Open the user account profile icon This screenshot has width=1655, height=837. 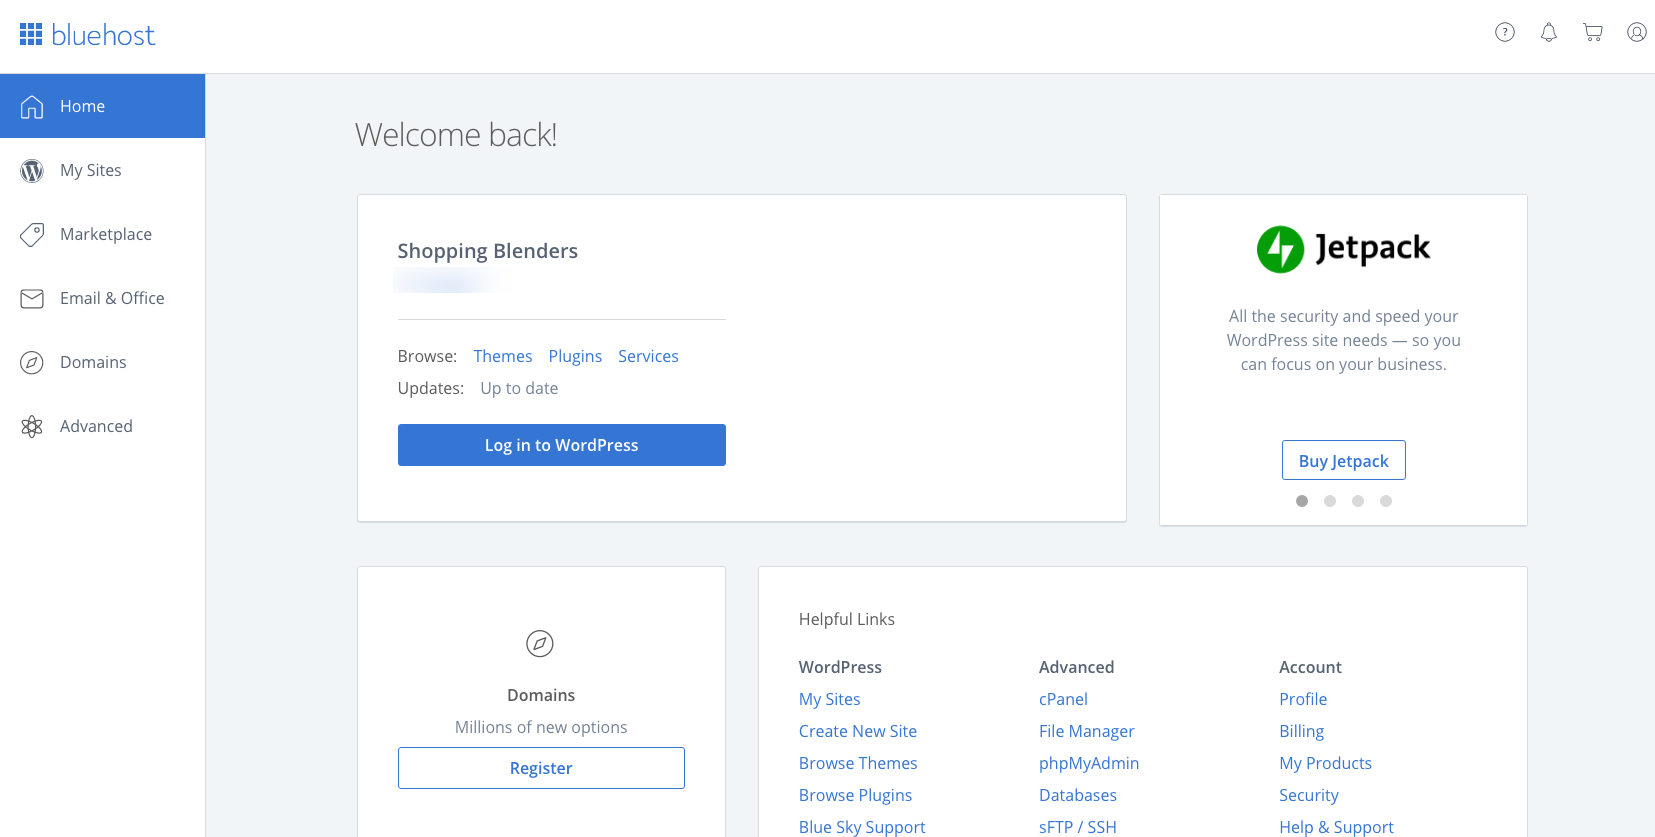pos(1637,33)
